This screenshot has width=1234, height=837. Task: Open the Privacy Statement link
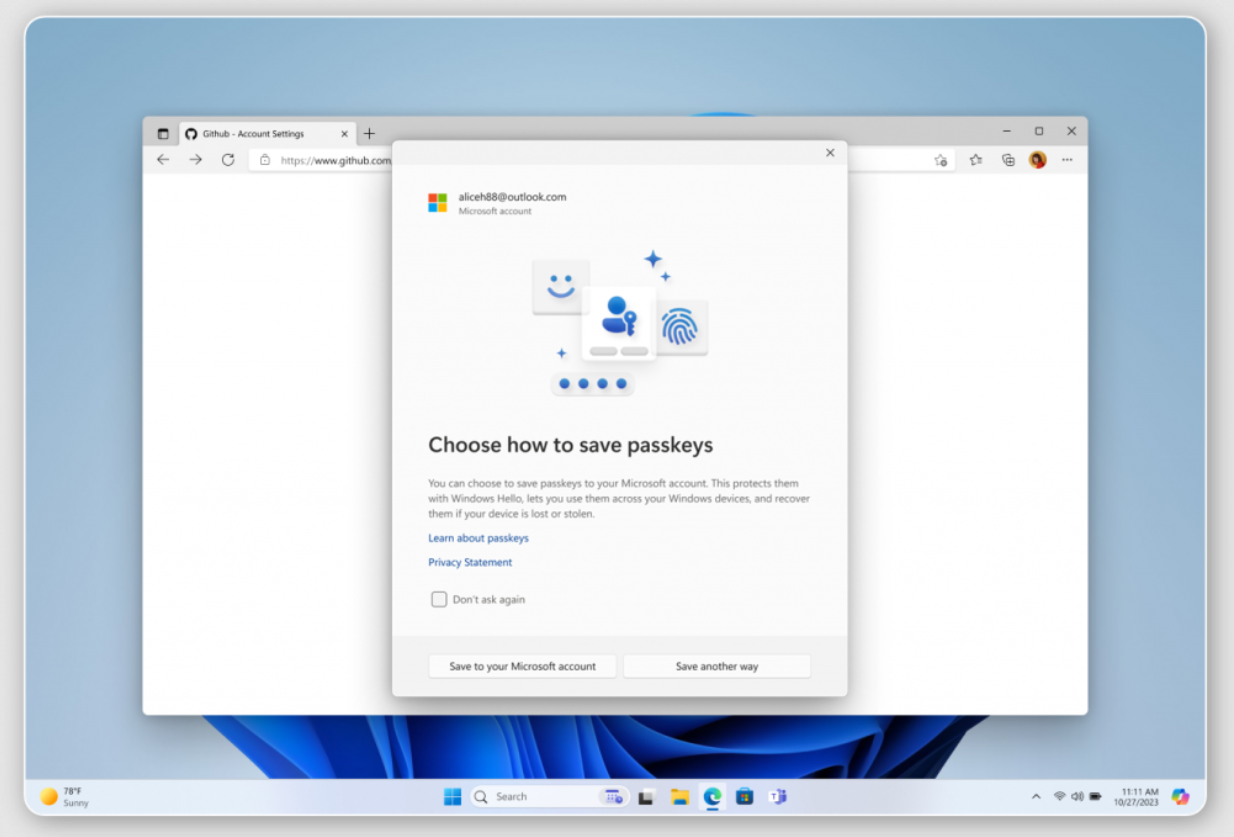pos(470,563)
